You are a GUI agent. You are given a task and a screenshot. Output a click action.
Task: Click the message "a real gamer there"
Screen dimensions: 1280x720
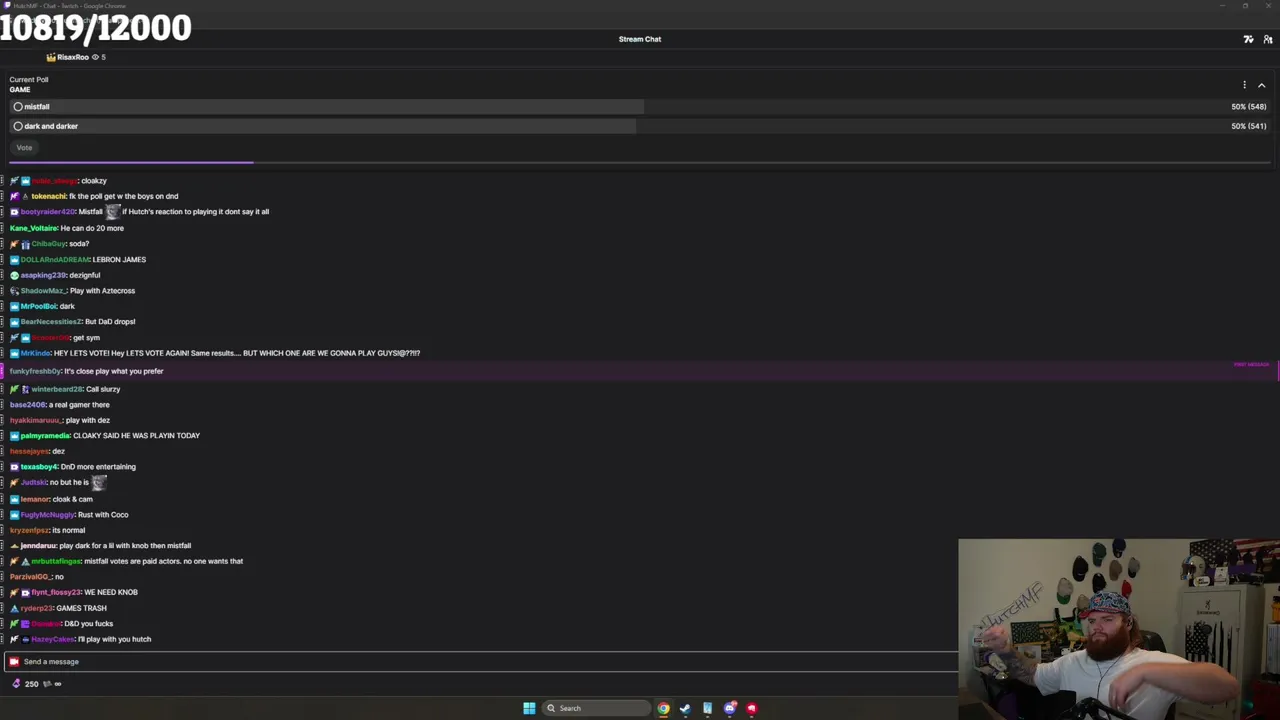tap(79, 405)
